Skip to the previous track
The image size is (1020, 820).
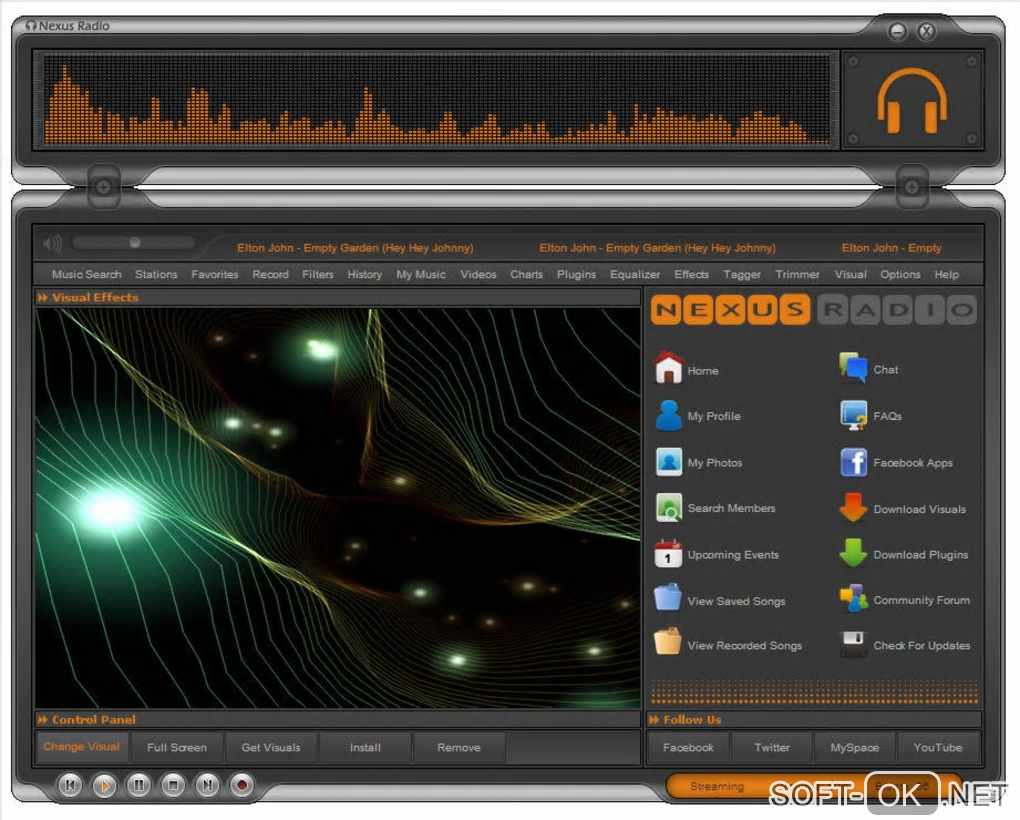(70, 785)
